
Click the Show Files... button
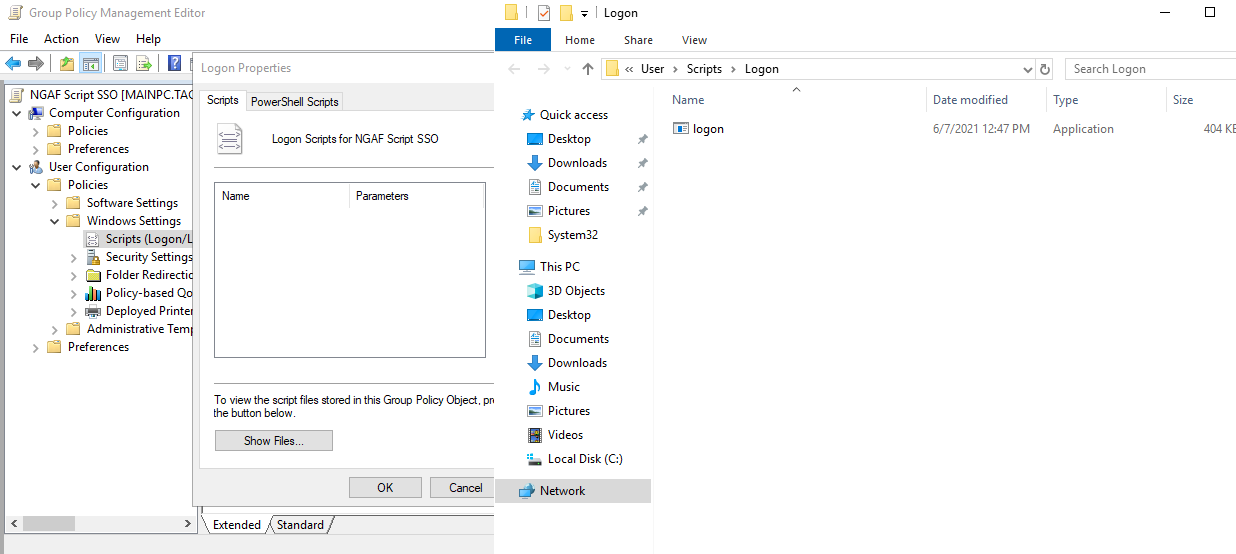click(x=274, y=440)
